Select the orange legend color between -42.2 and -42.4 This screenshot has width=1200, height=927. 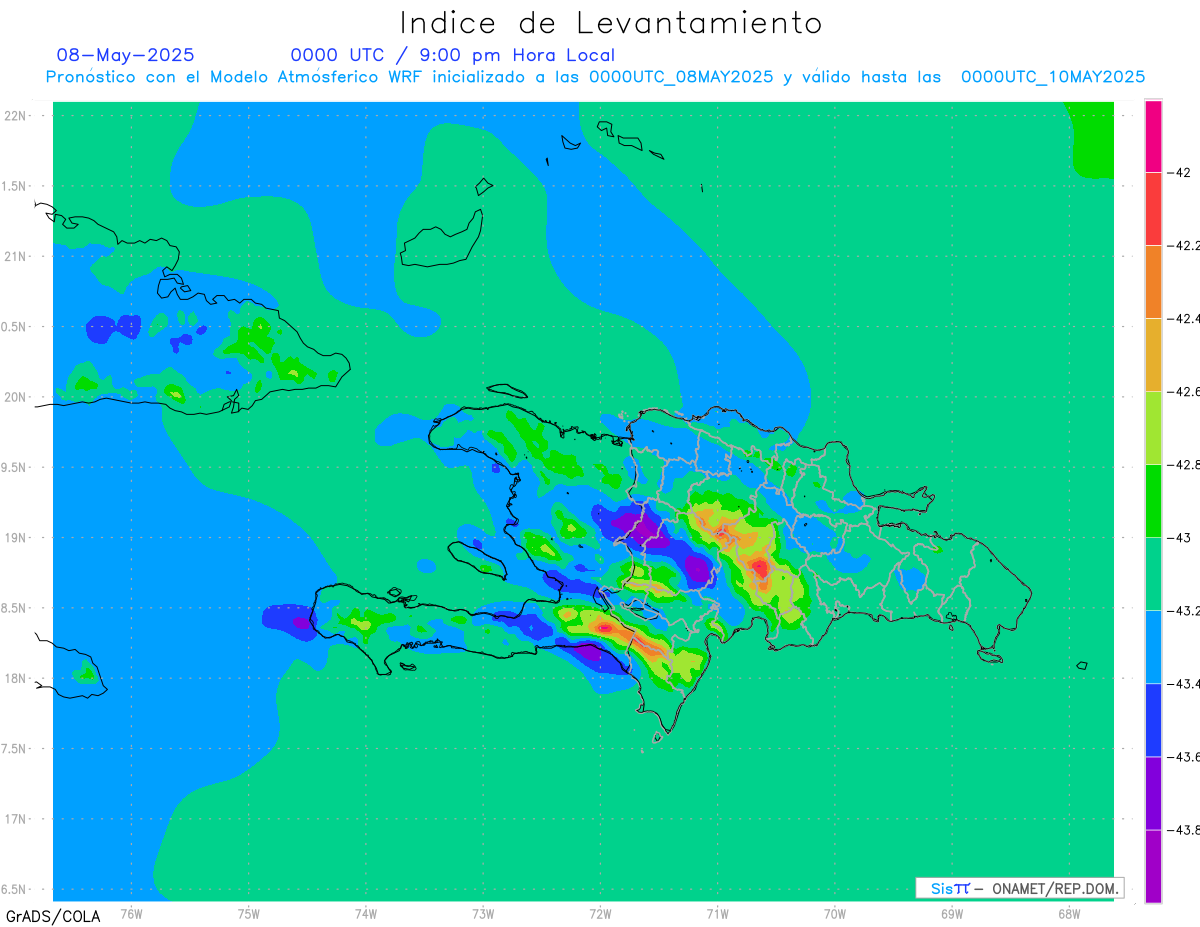pyautogui.click(x=1153, y=282)
